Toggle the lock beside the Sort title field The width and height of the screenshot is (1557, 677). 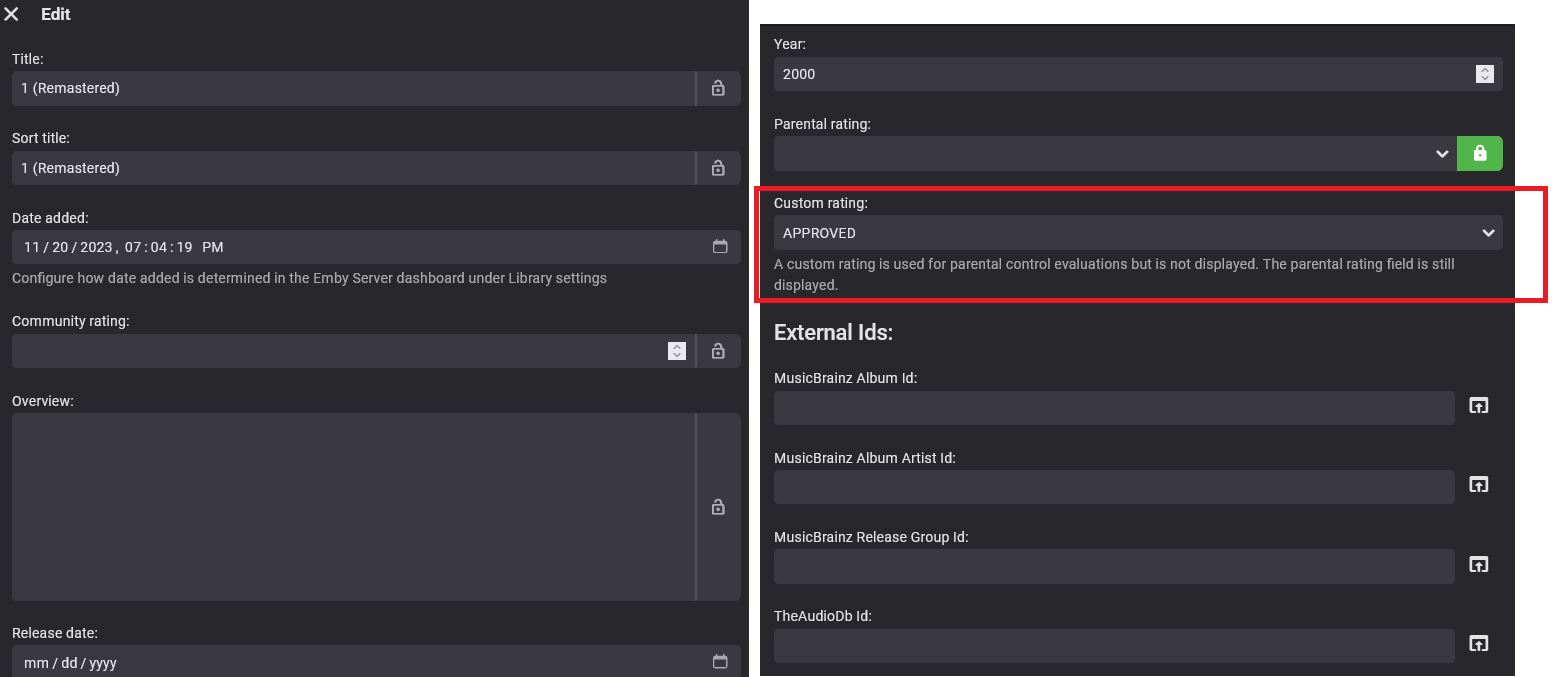pyautogui.click(x=718, y=168)
